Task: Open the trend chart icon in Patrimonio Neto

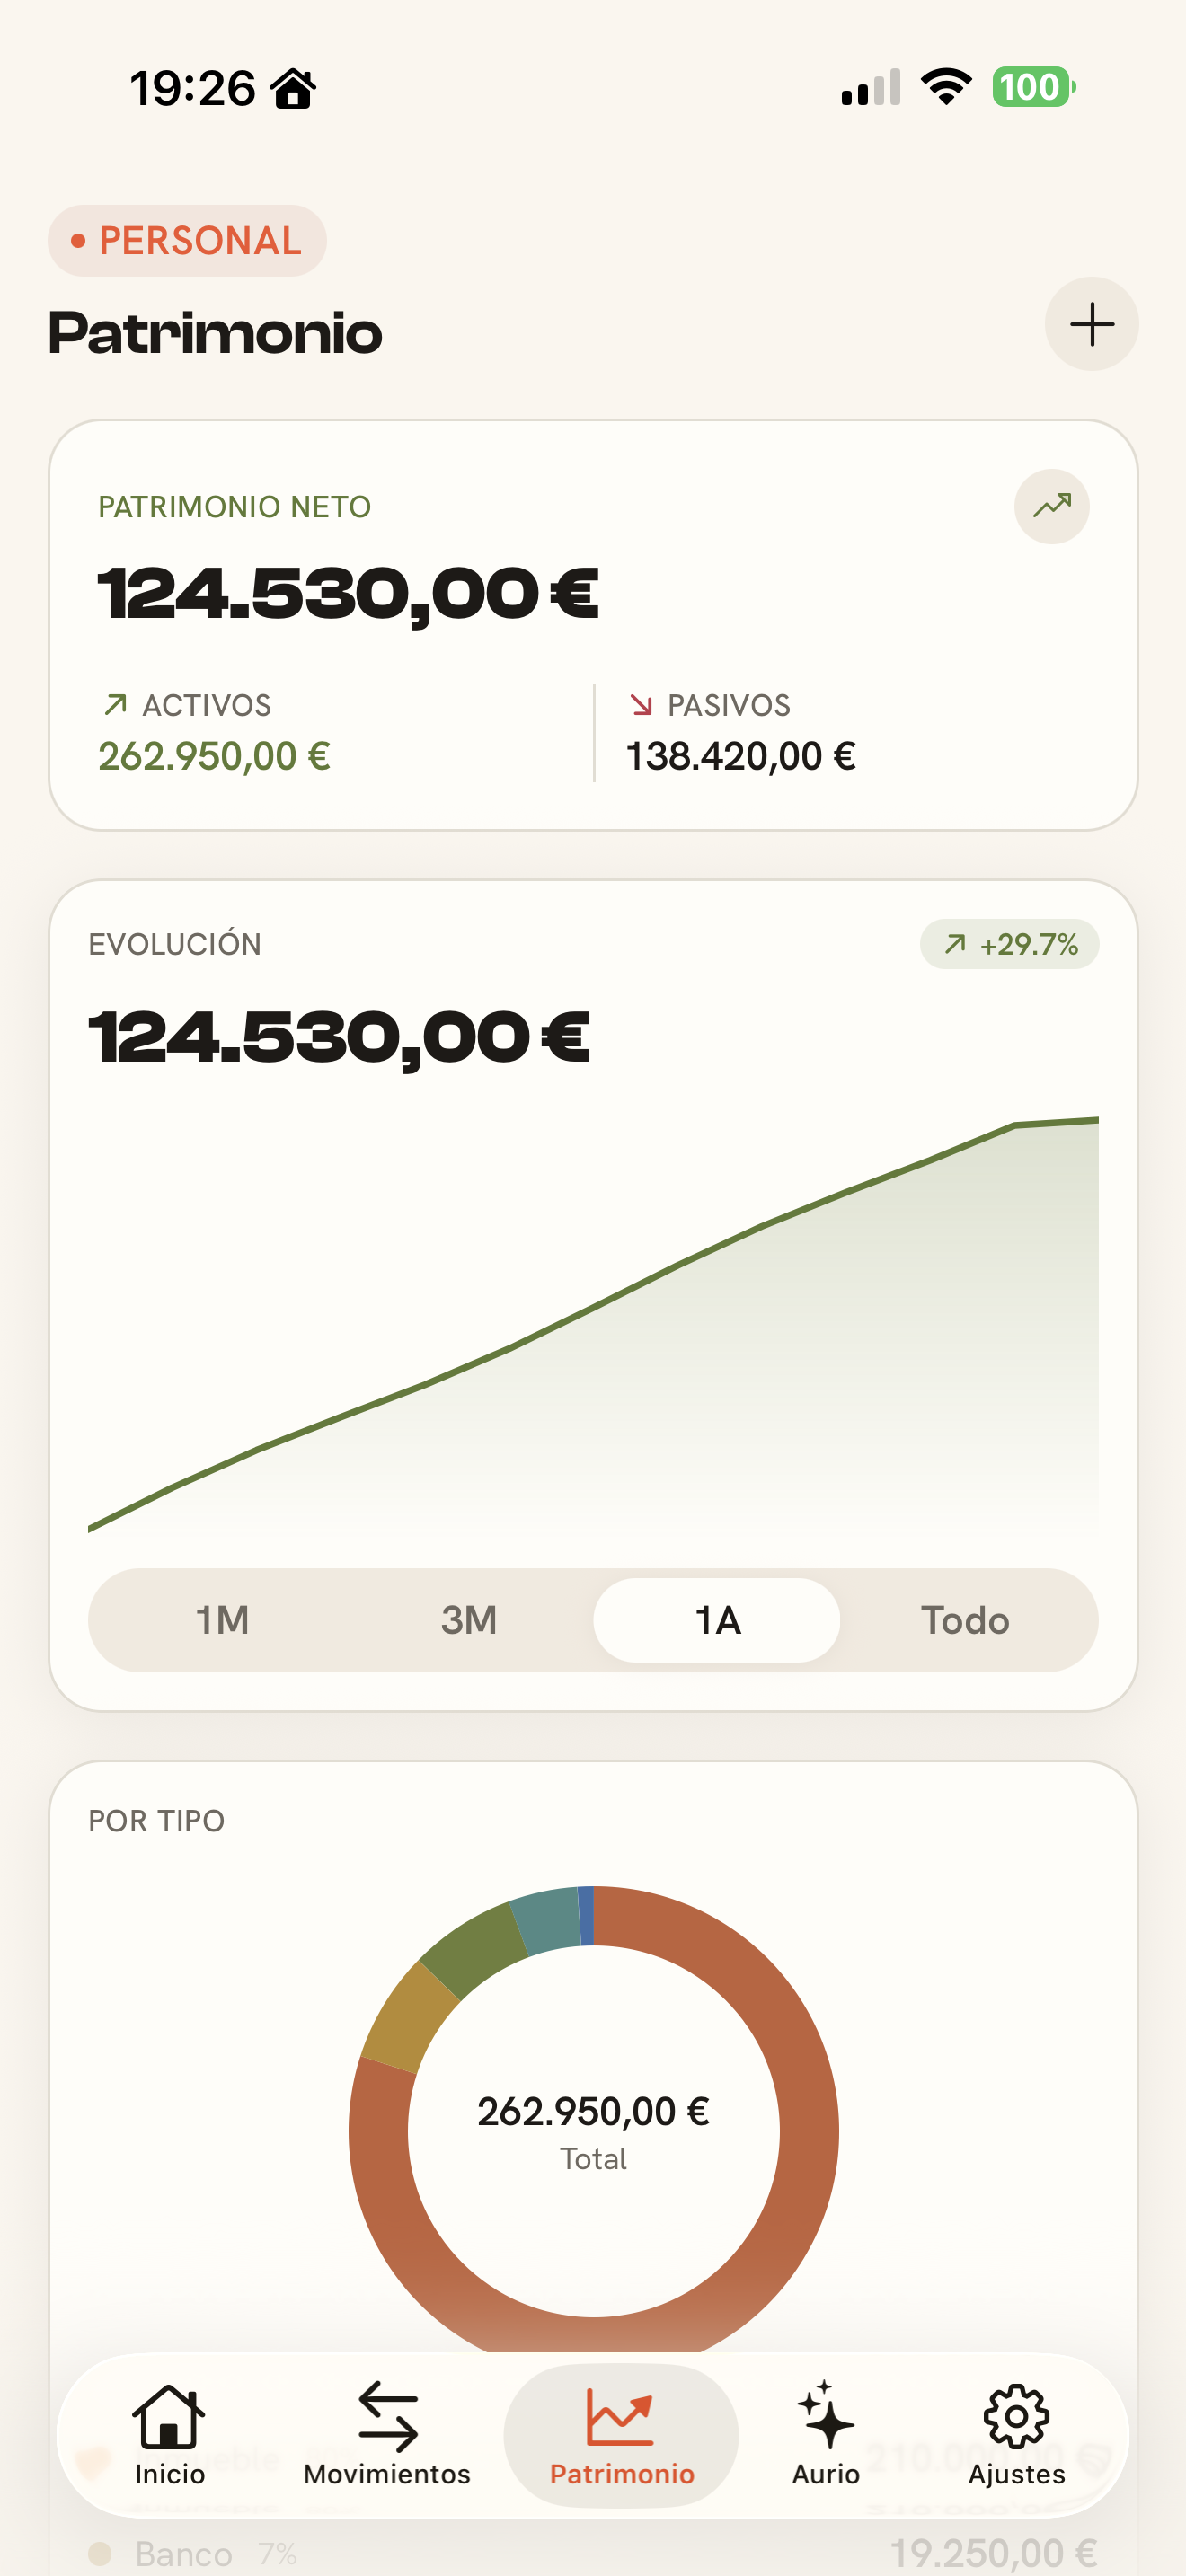Action: click(1051, 506)
